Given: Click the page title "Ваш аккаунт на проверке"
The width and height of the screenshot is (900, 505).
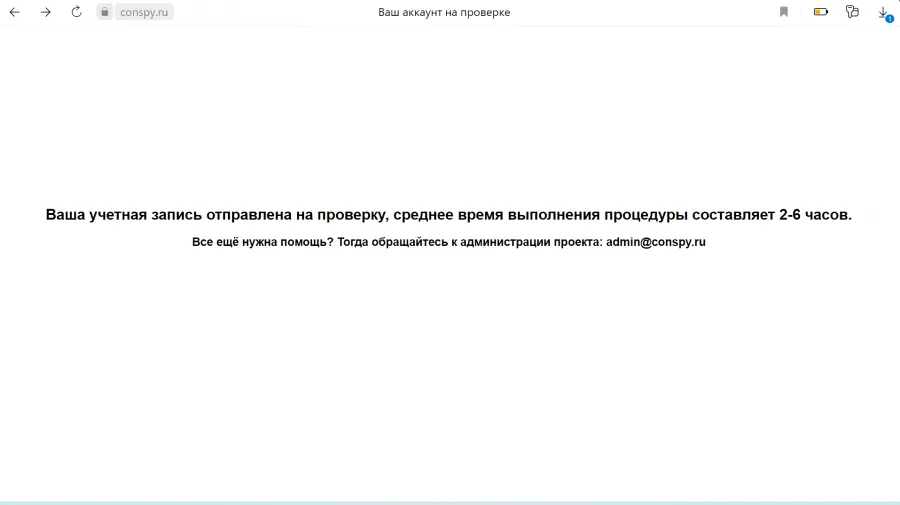Looking at the screenshot, I should pos(444,12).
